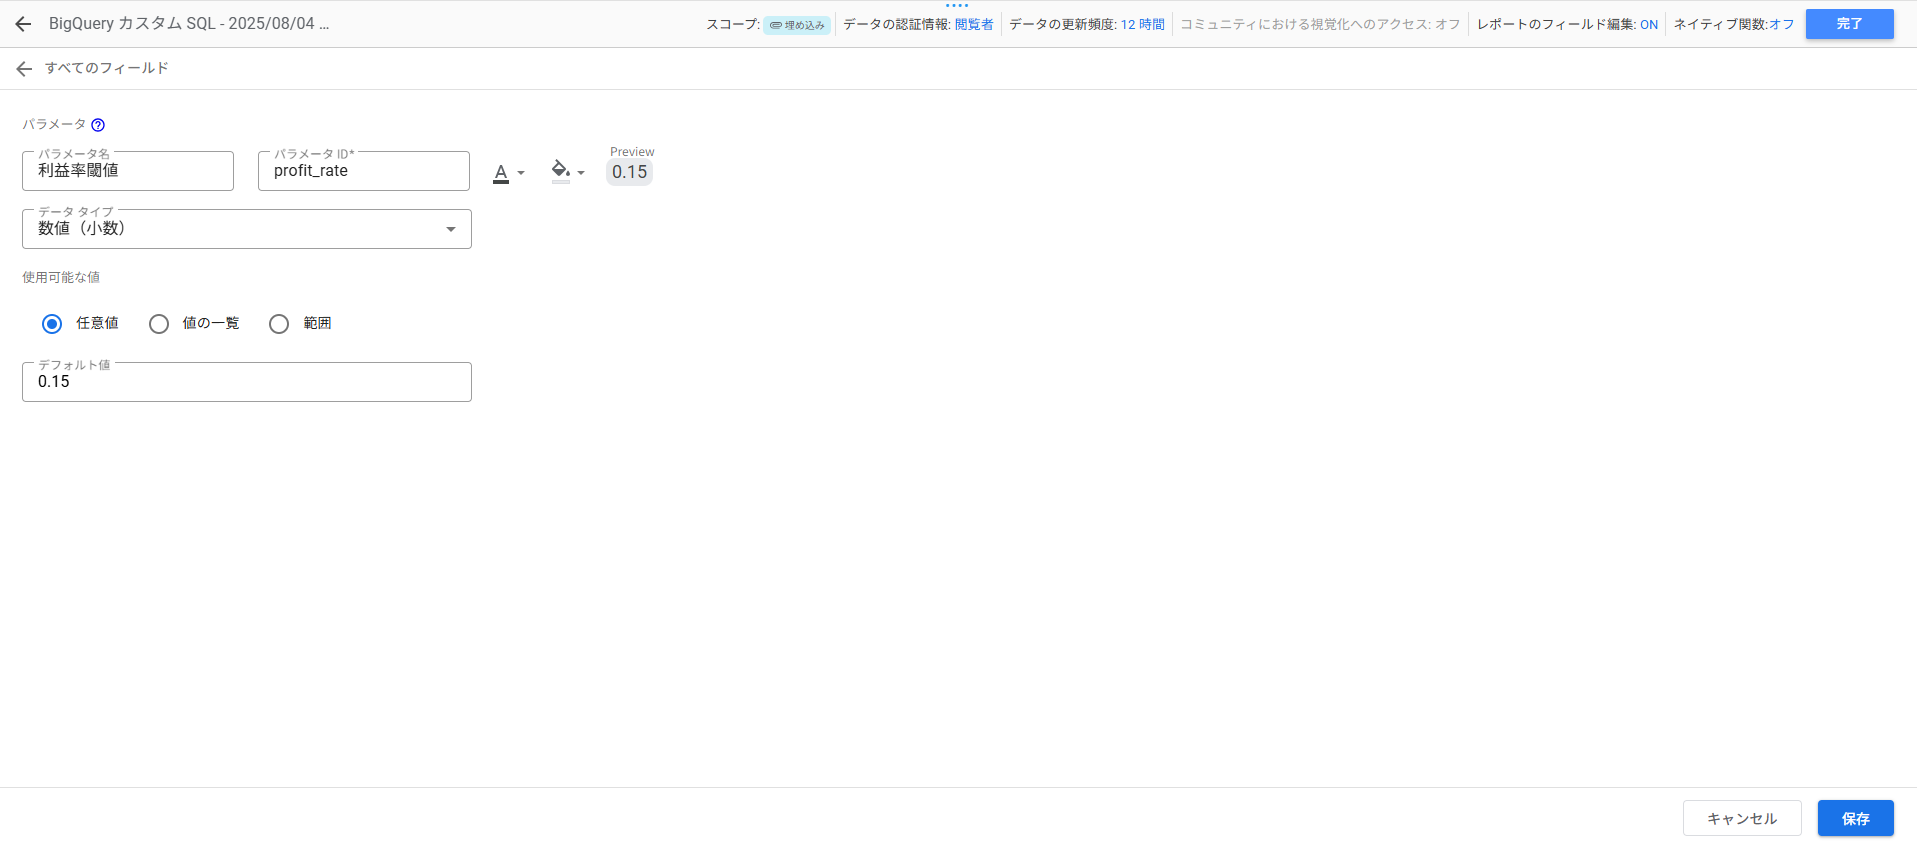Change データの更新頻度 12 時間 setting
The width and height of the screenshot is (1917, 845).
coord(1142,25)
